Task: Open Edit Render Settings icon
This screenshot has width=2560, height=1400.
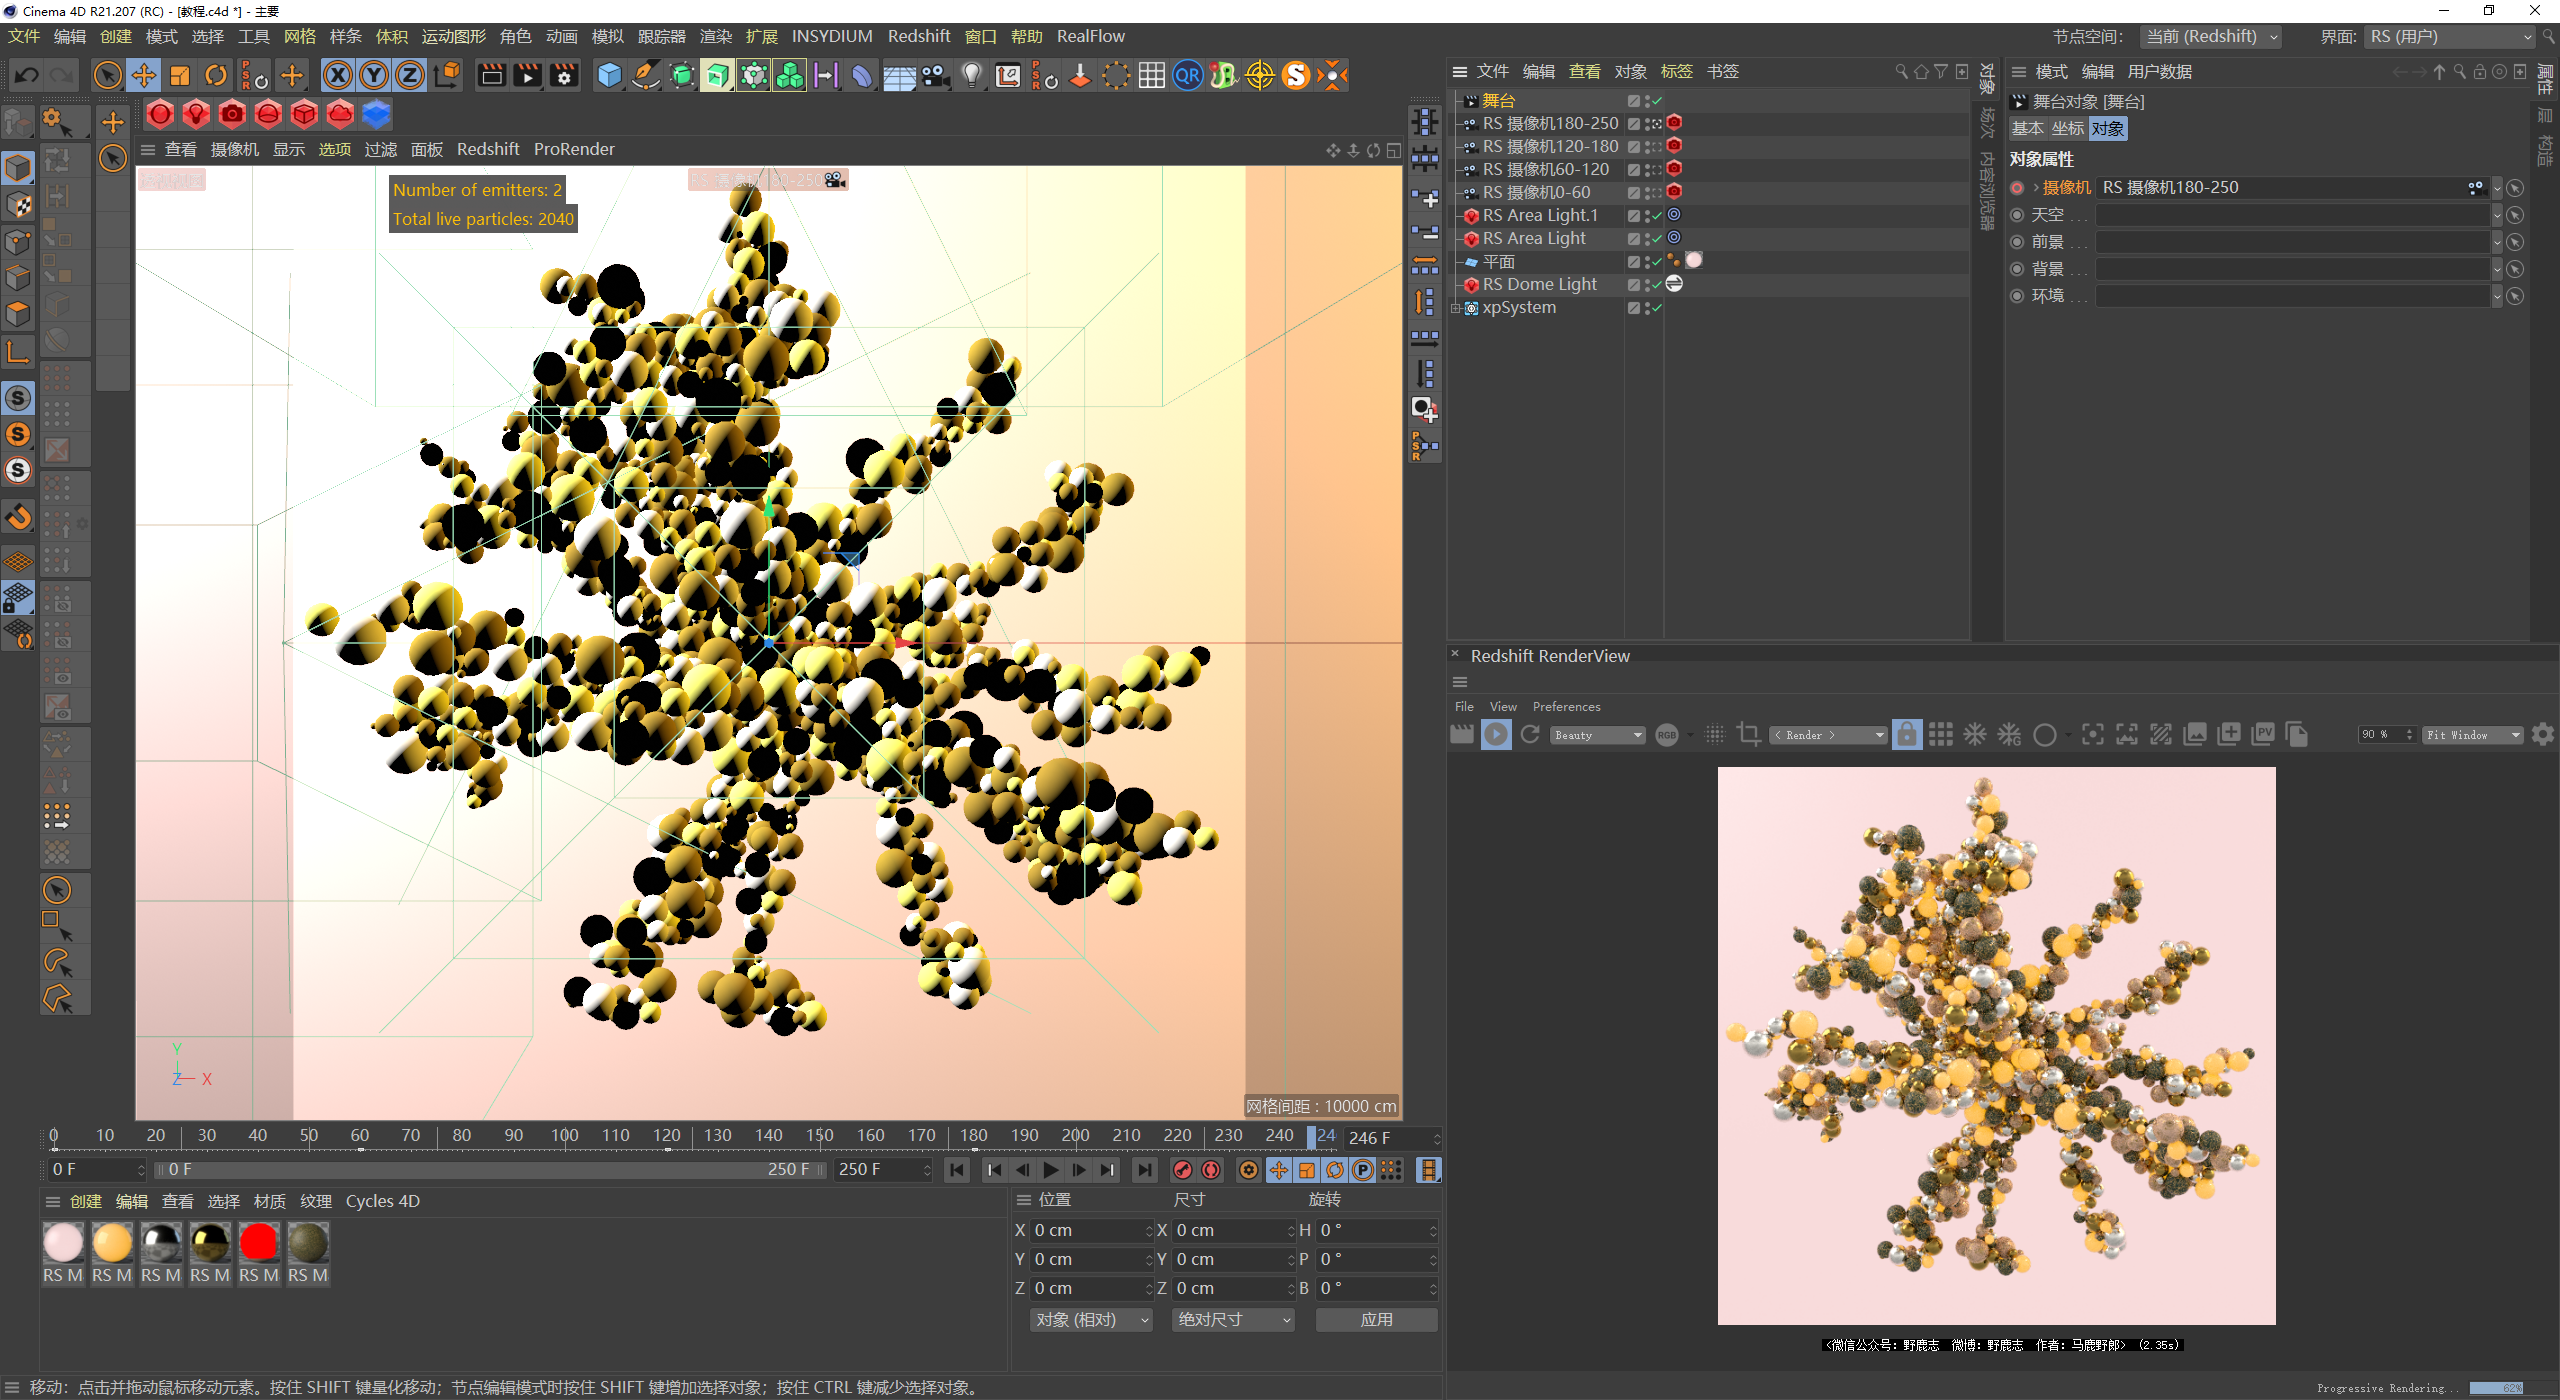Action: click(564, 75)
